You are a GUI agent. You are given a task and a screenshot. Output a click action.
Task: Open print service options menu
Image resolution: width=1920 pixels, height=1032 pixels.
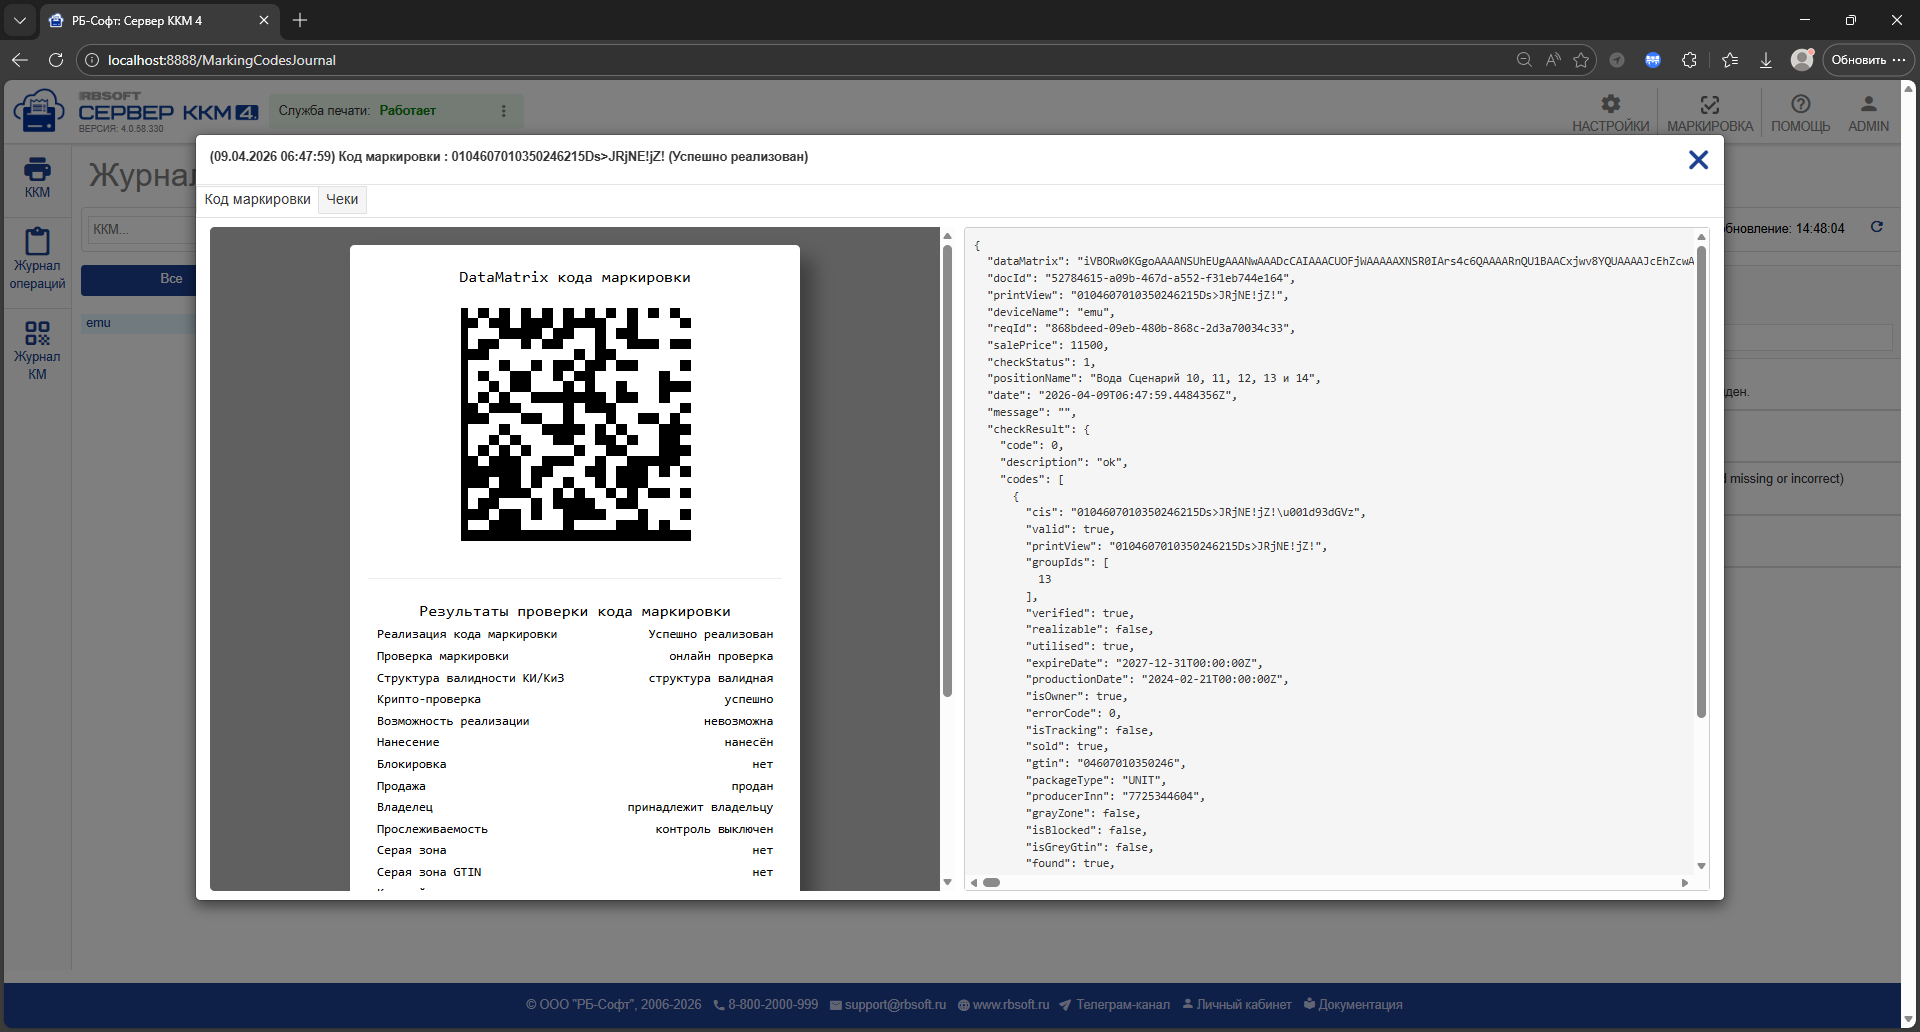tap(504, 111)
